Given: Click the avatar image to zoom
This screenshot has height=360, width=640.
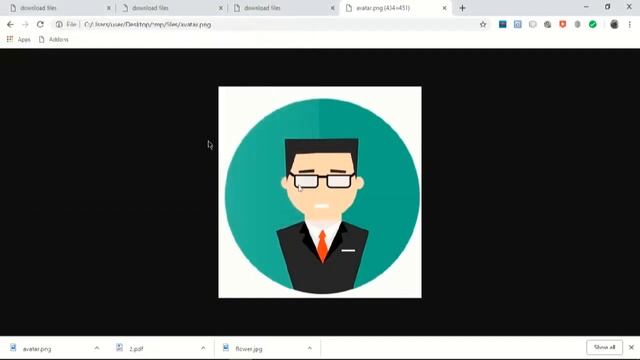Looking at the screenshot, I should pyautogui.click(x=320, y=192).
